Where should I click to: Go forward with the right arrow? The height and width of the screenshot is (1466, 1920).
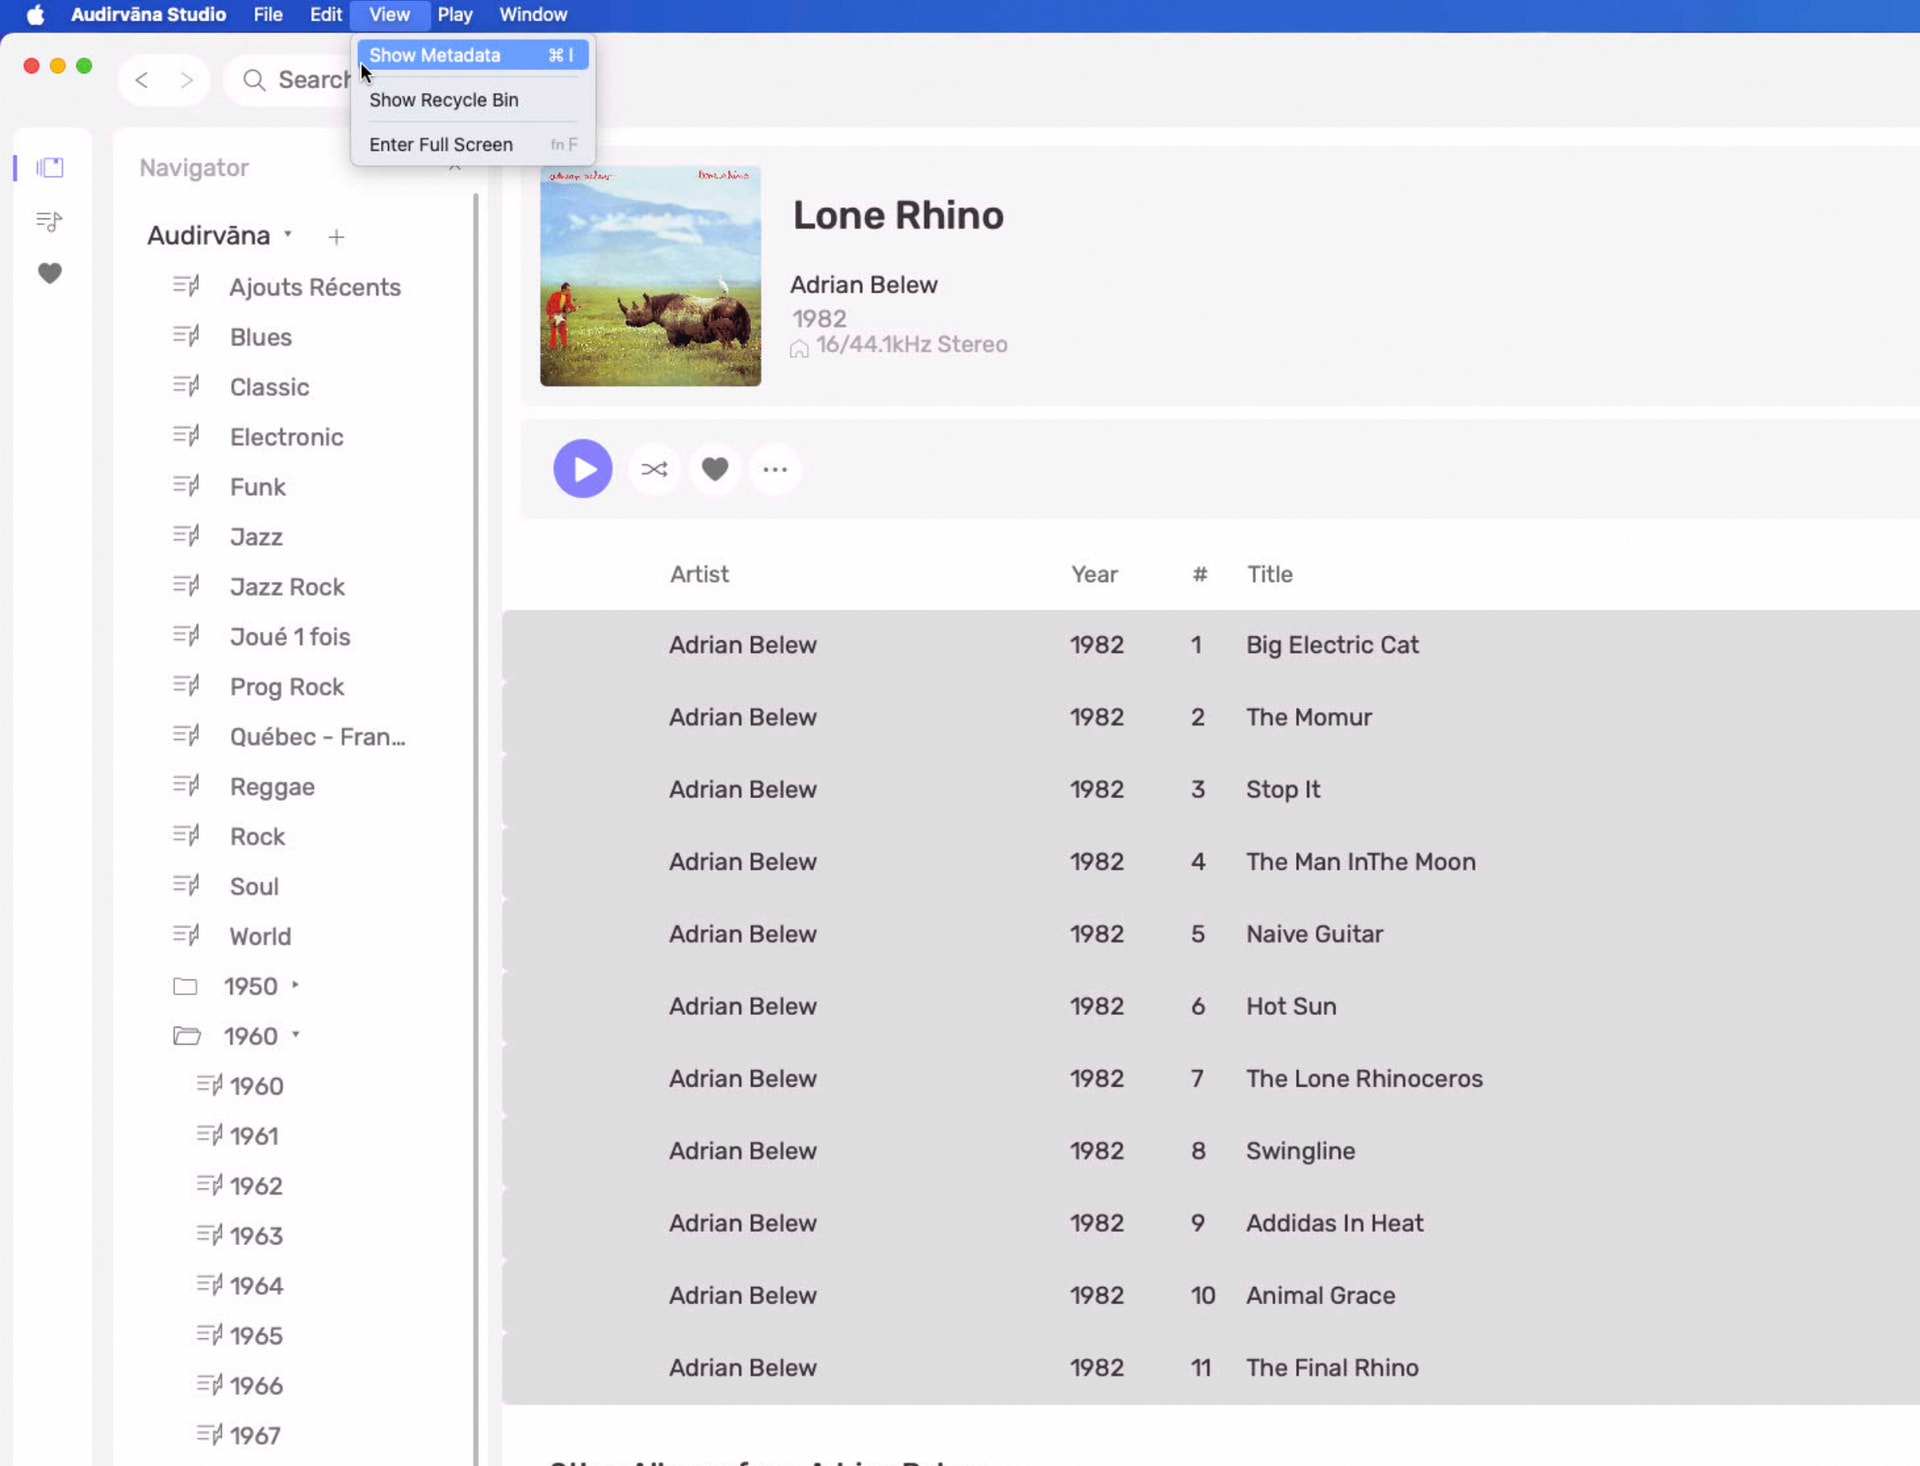[x=187, y=80]
